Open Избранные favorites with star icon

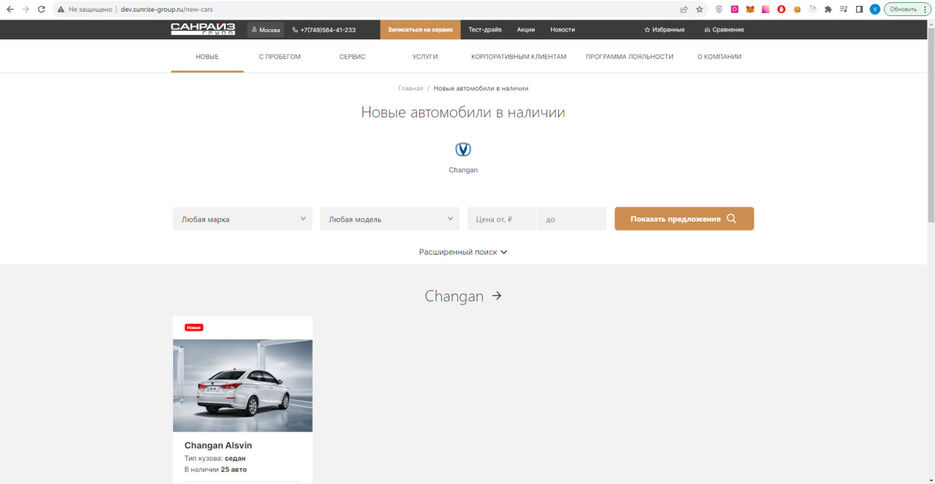[664, 30]
